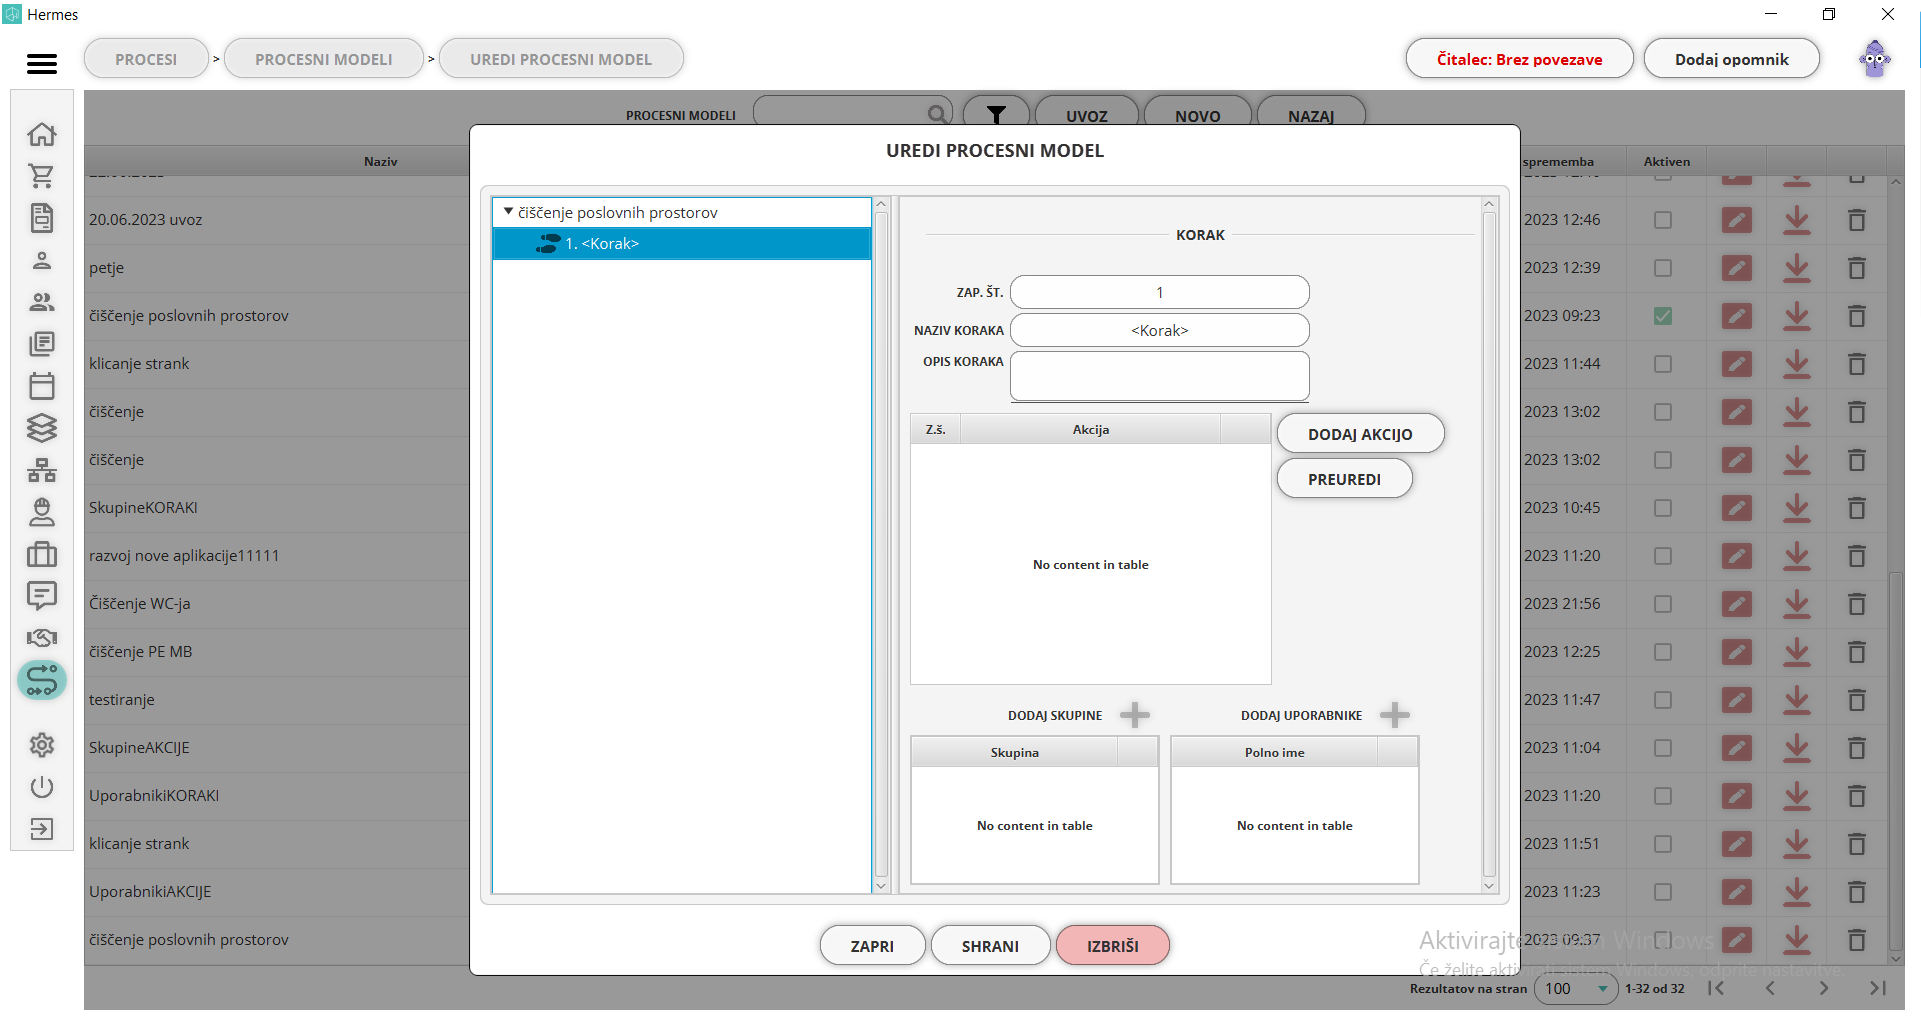The height and width of the screenshot is (1026, 1921).
Task: Open the layers stack sidebar icon
Action: pos(42,428)
